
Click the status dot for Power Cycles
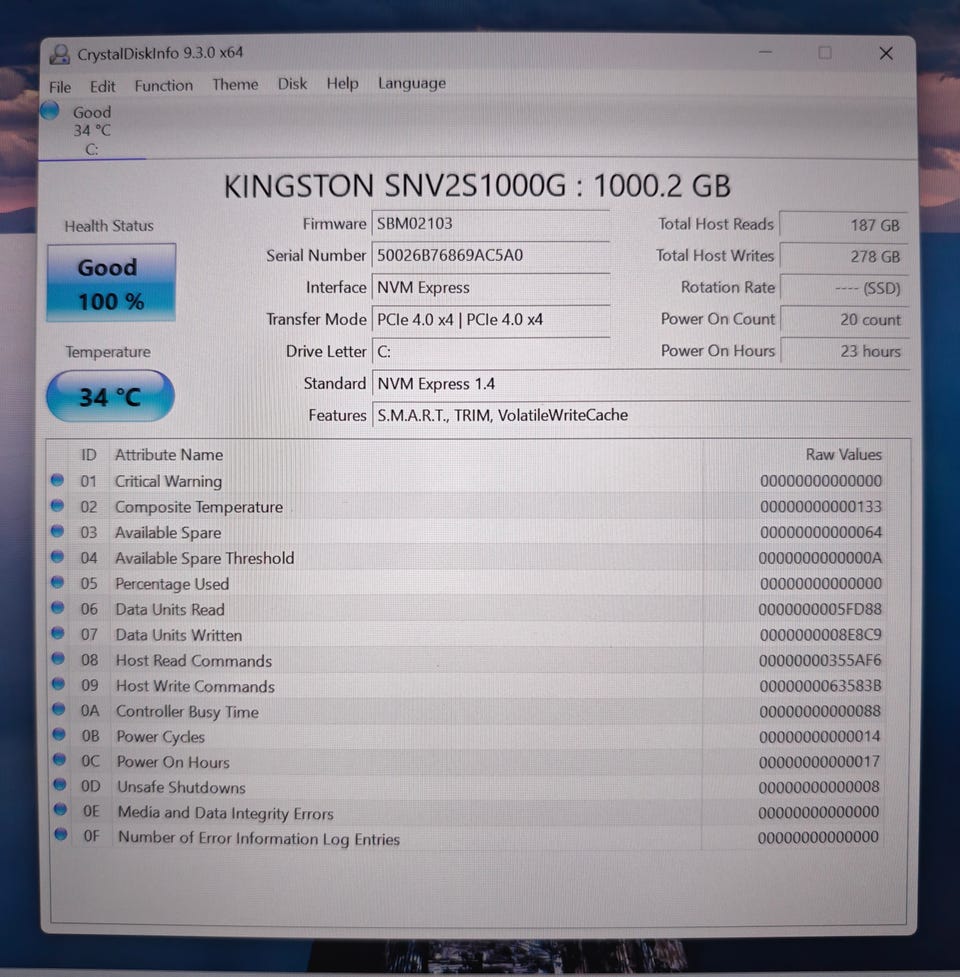(x=59, y=734)
